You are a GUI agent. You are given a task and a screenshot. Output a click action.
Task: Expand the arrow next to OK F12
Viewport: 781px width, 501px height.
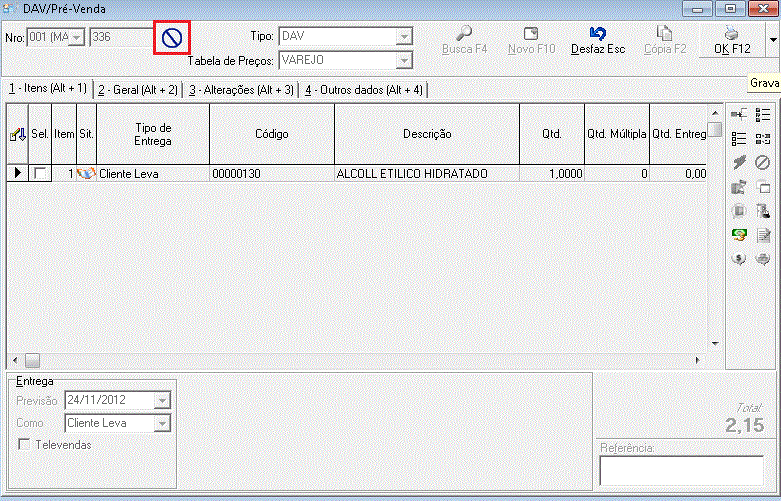(x=772, y=40)
